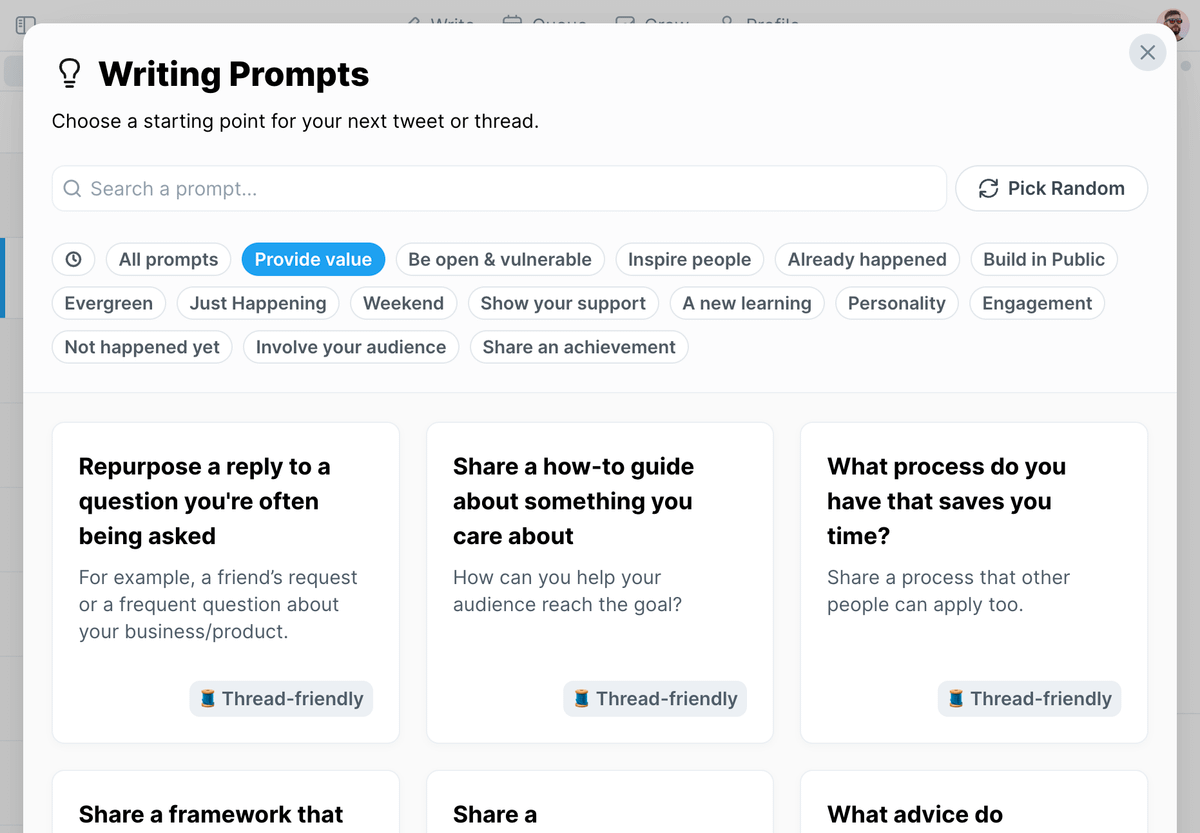This screenshot has width=1200, height=833.
Task: Pick the Engagement filter chip
Action: click(x=1037, y=303)
